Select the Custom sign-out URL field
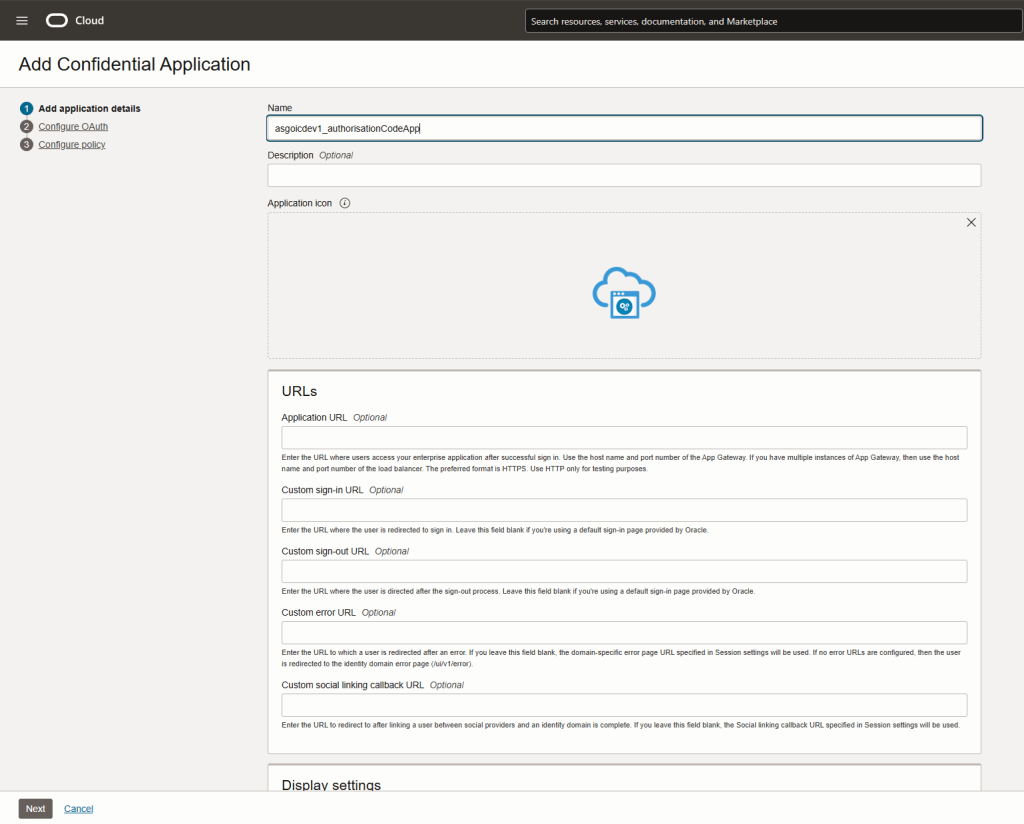This screenshot has height=824, width=1024. [624, 571]
